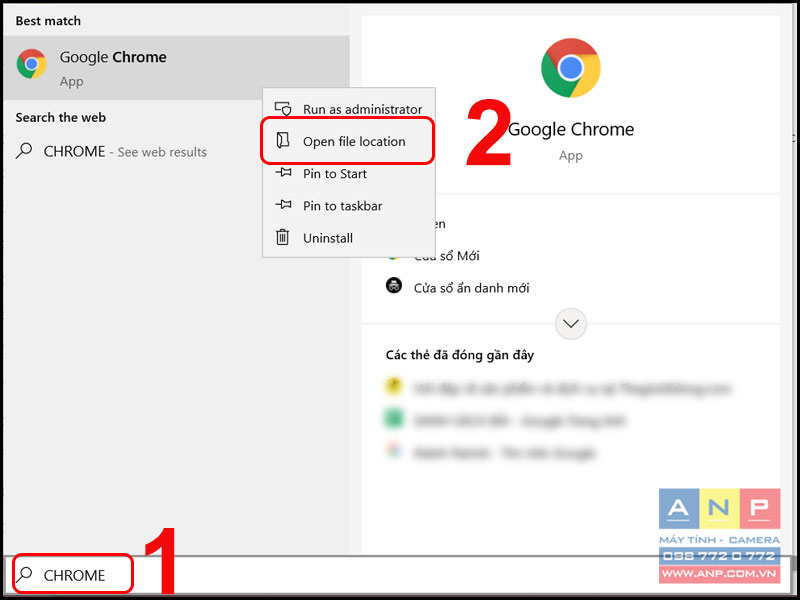The image size is (800, 600).
Task: Click the Google Chrome icon in Best match
Action: pyautogui.click(x=31, y=64)
